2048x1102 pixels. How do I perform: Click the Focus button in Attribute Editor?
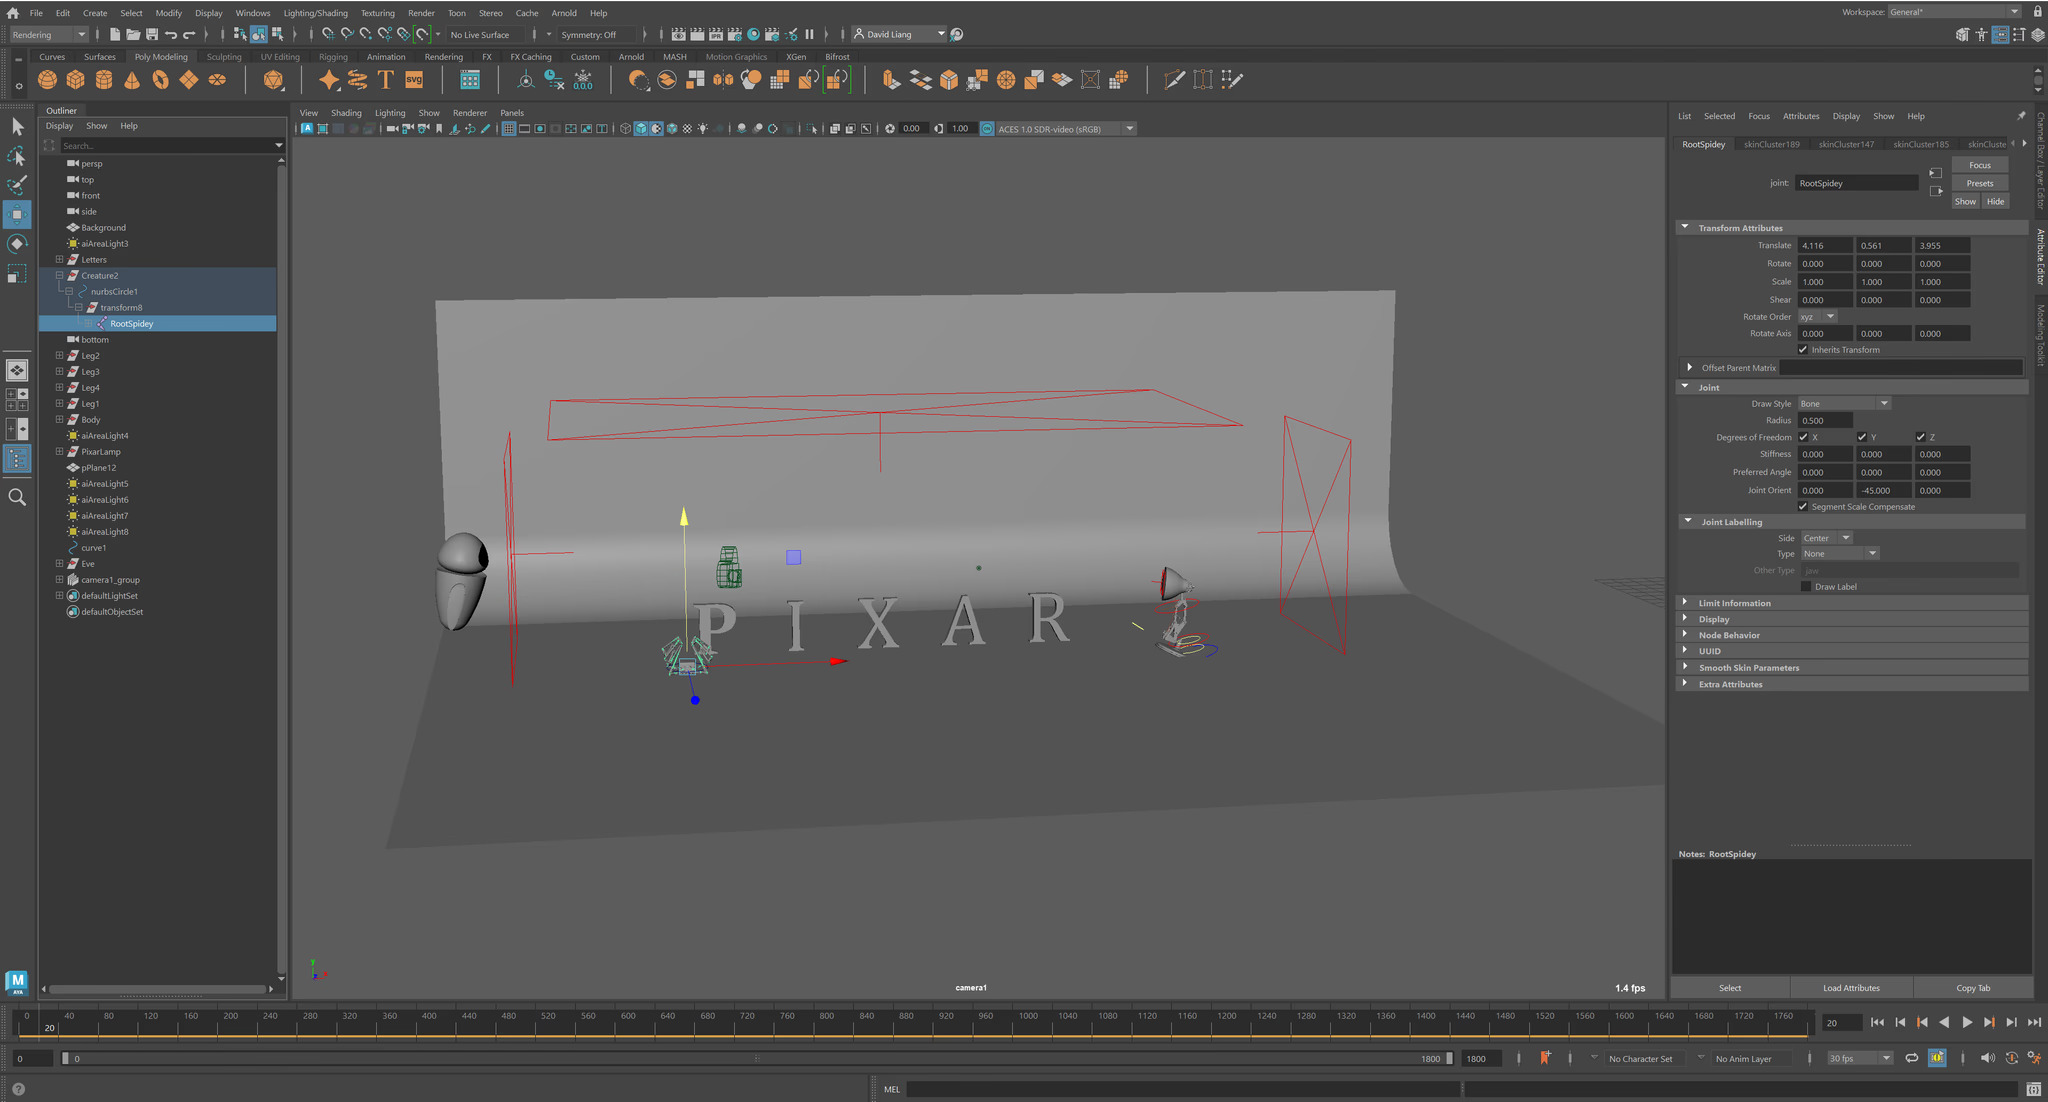click(1980, 165)
